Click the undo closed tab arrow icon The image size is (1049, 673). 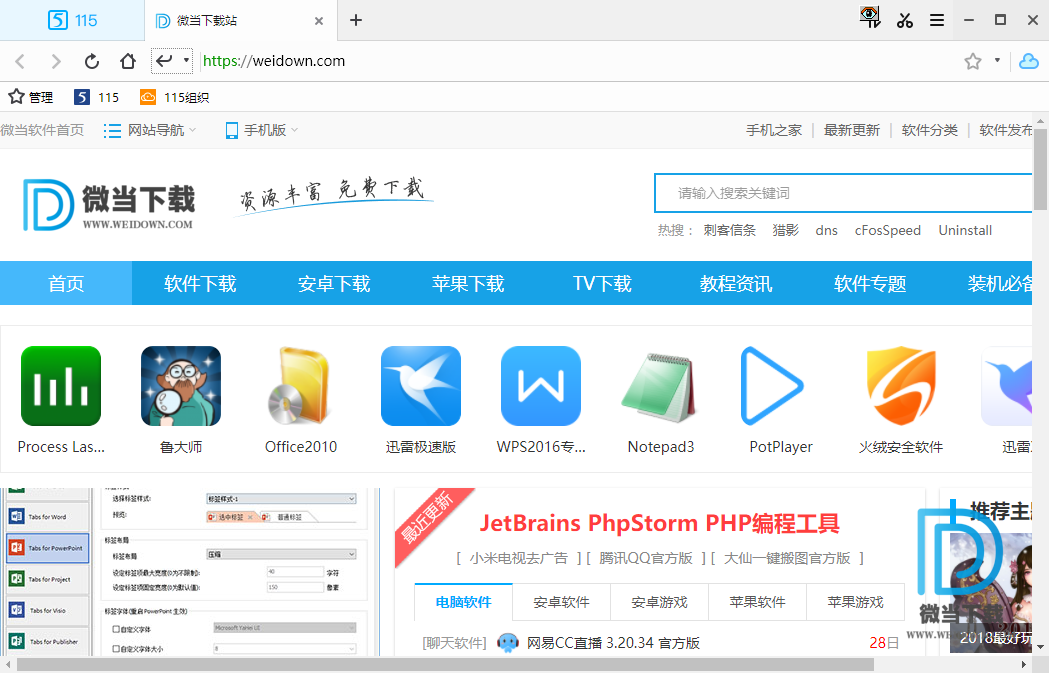click(x=164, y=61)
